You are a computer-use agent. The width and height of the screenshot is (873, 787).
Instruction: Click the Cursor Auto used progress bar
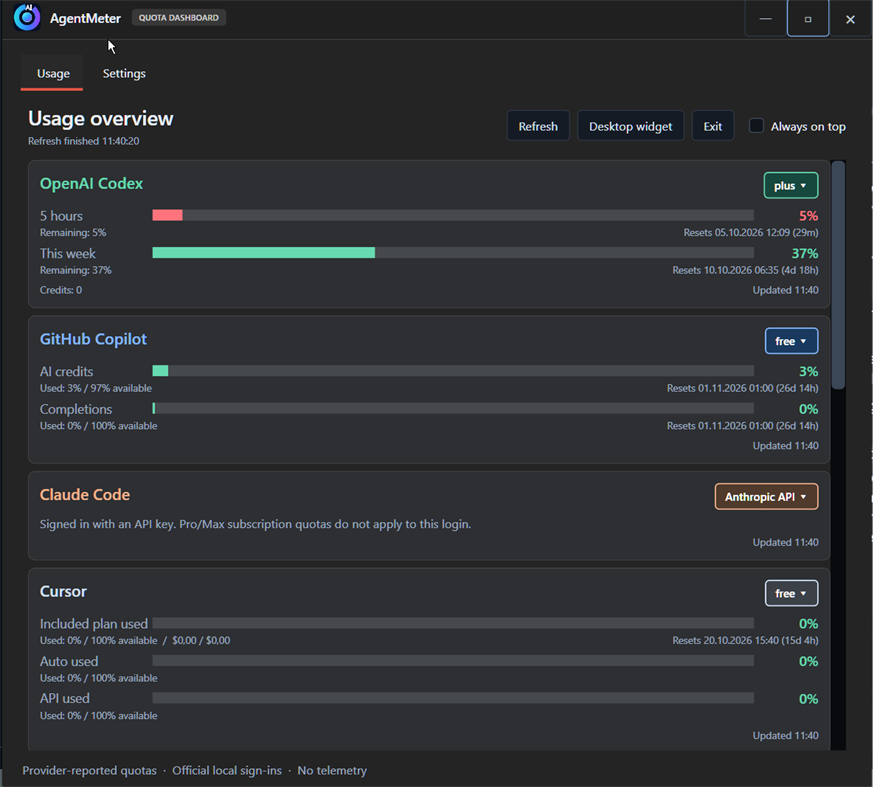tap(453, 661)
